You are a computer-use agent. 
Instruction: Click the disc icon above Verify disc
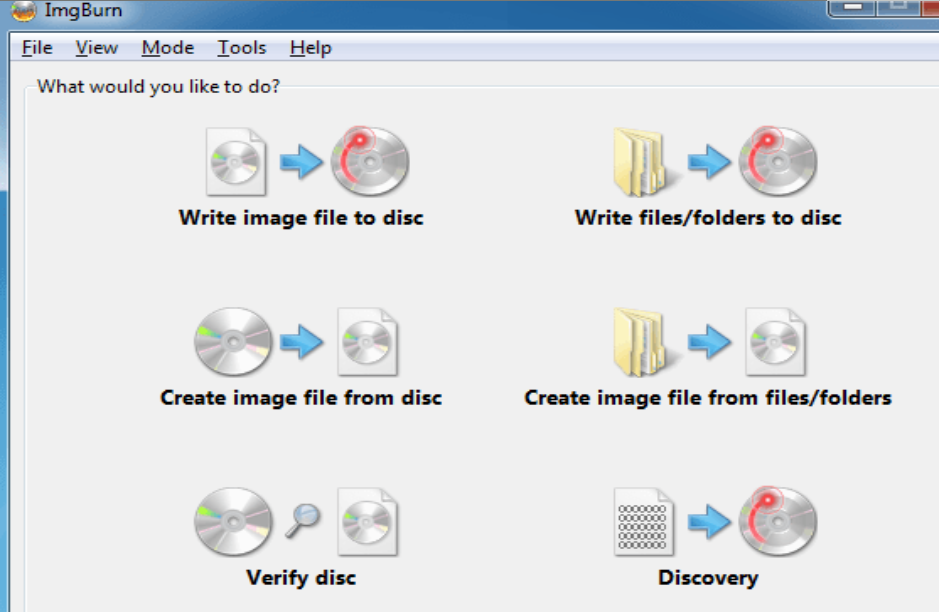click(233, 521)
